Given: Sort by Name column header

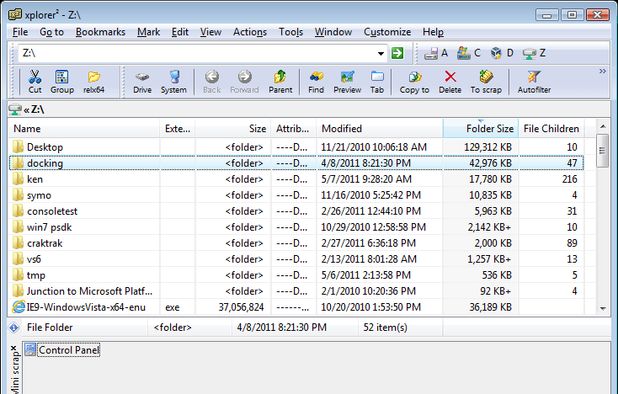Looking at the screenshot, I should (84, 128).
